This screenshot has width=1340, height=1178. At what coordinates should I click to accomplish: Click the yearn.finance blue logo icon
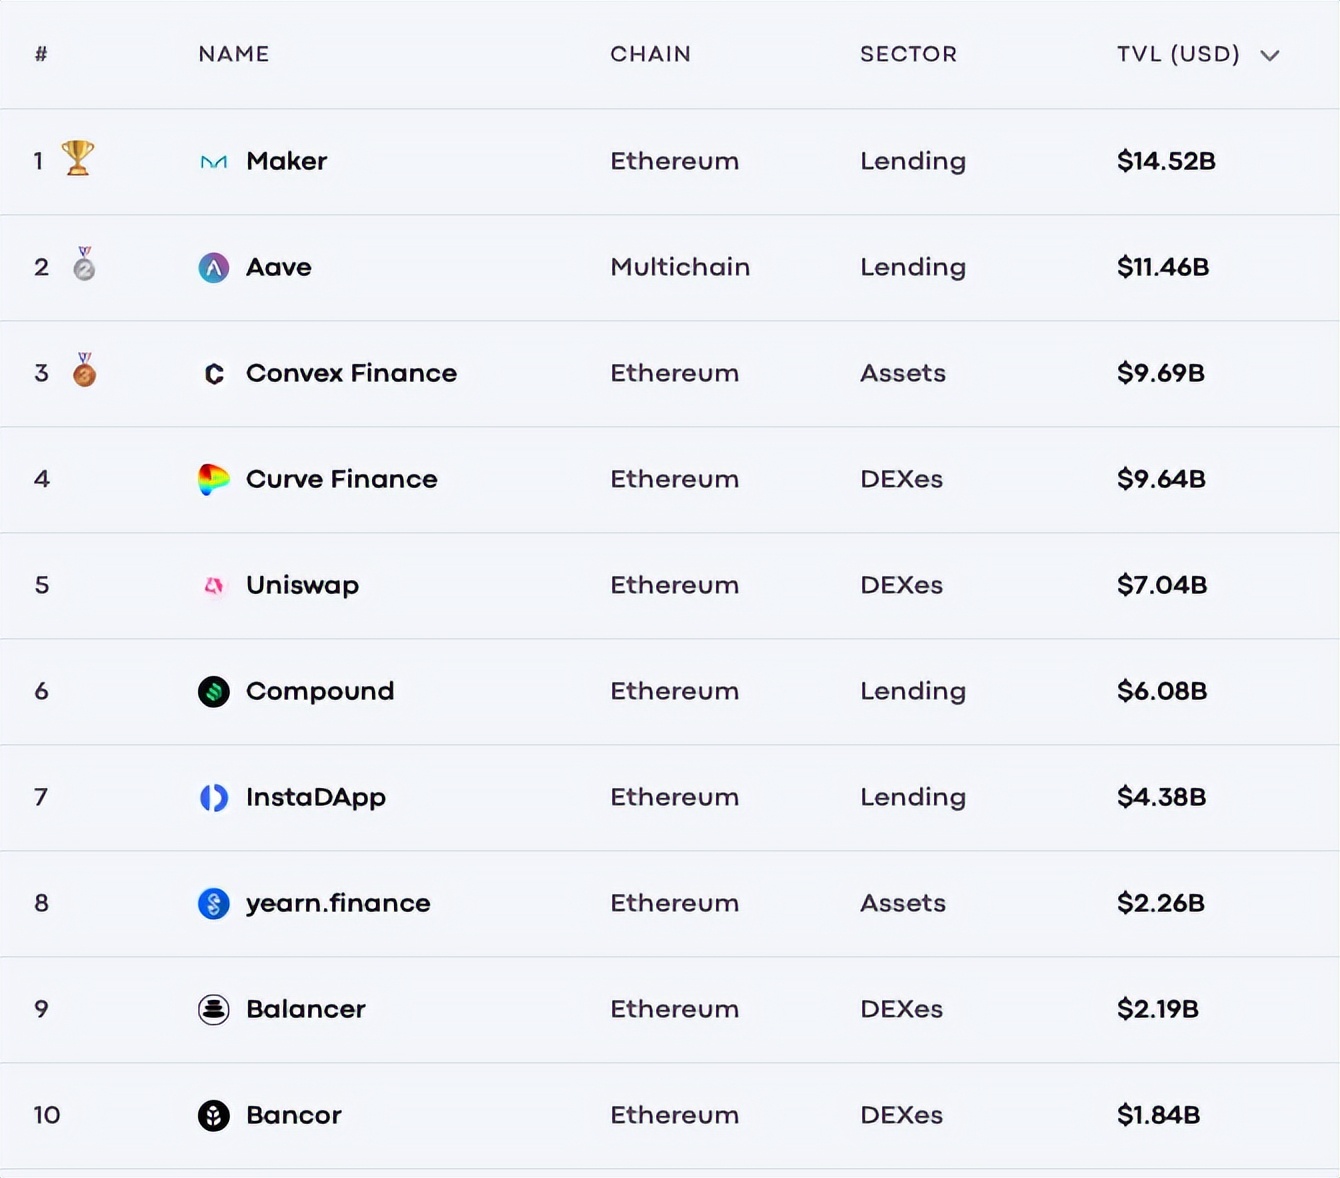(213, 903)
